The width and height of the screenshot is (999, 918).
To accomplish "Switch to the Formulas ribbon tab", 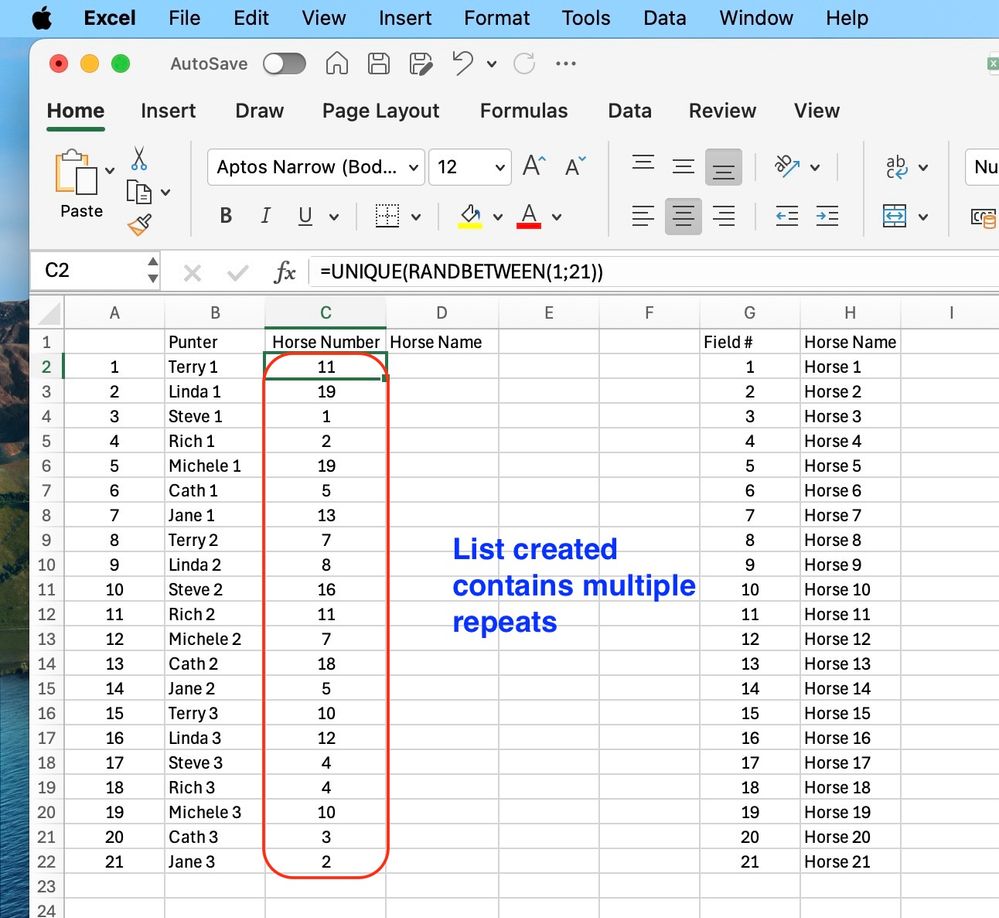I will (524, 111).
